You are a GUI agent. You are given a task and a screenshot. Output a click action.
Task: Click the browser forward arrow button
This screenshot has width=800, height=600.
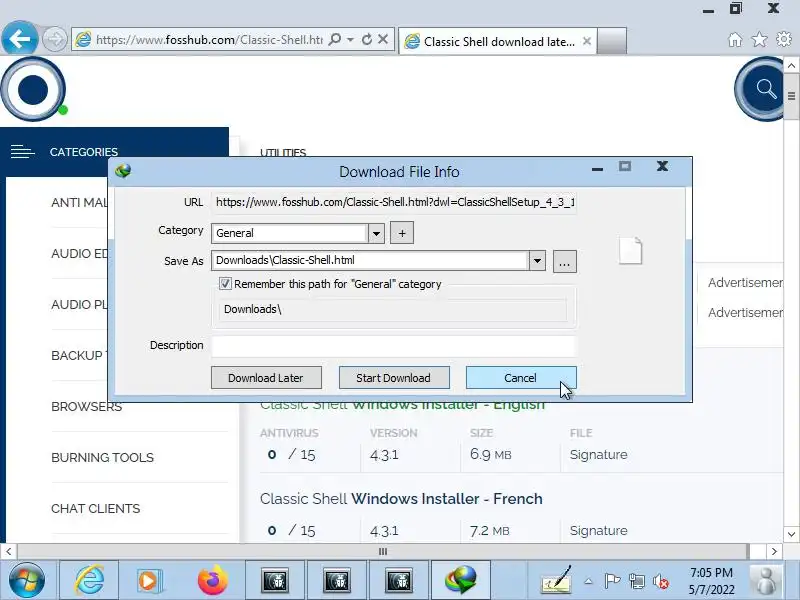pyautogui.click(x=54, y=39)
